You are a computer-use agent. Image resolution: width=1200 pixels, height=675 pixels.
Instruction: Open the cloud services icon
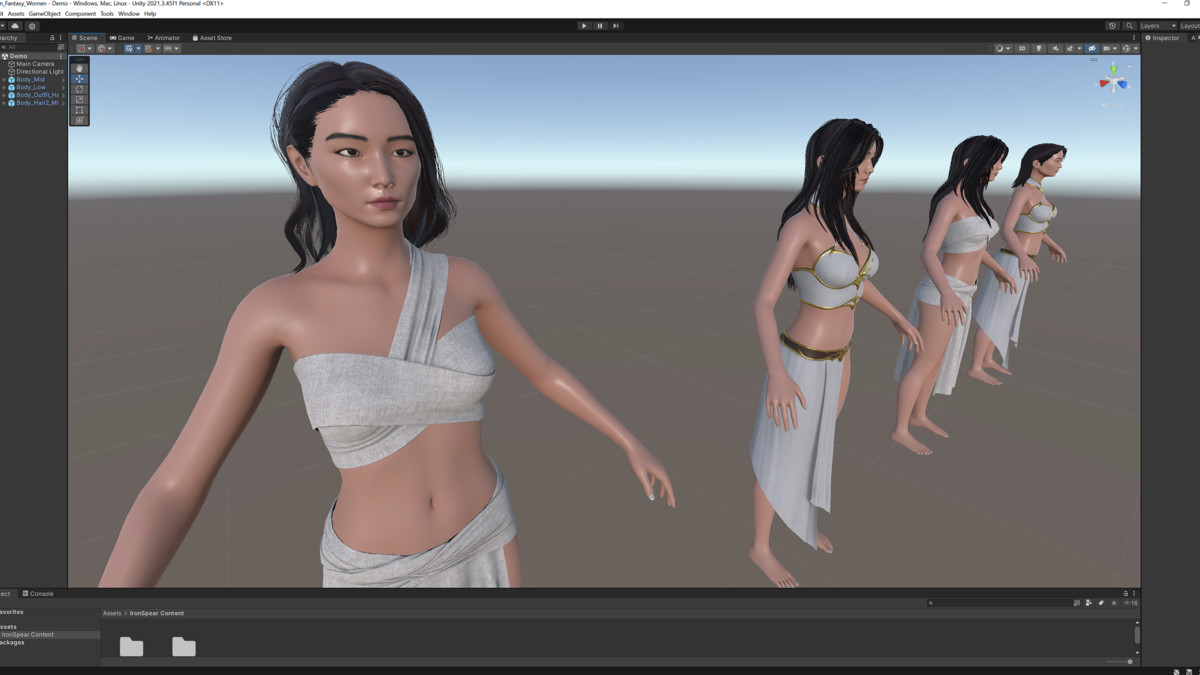(x=15, y=26)
